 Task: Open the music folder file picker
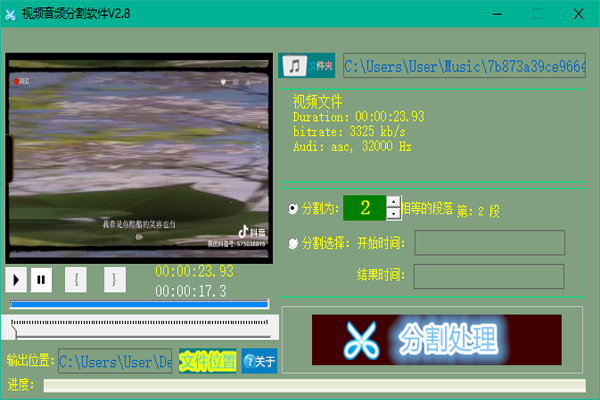pos(307,65)
